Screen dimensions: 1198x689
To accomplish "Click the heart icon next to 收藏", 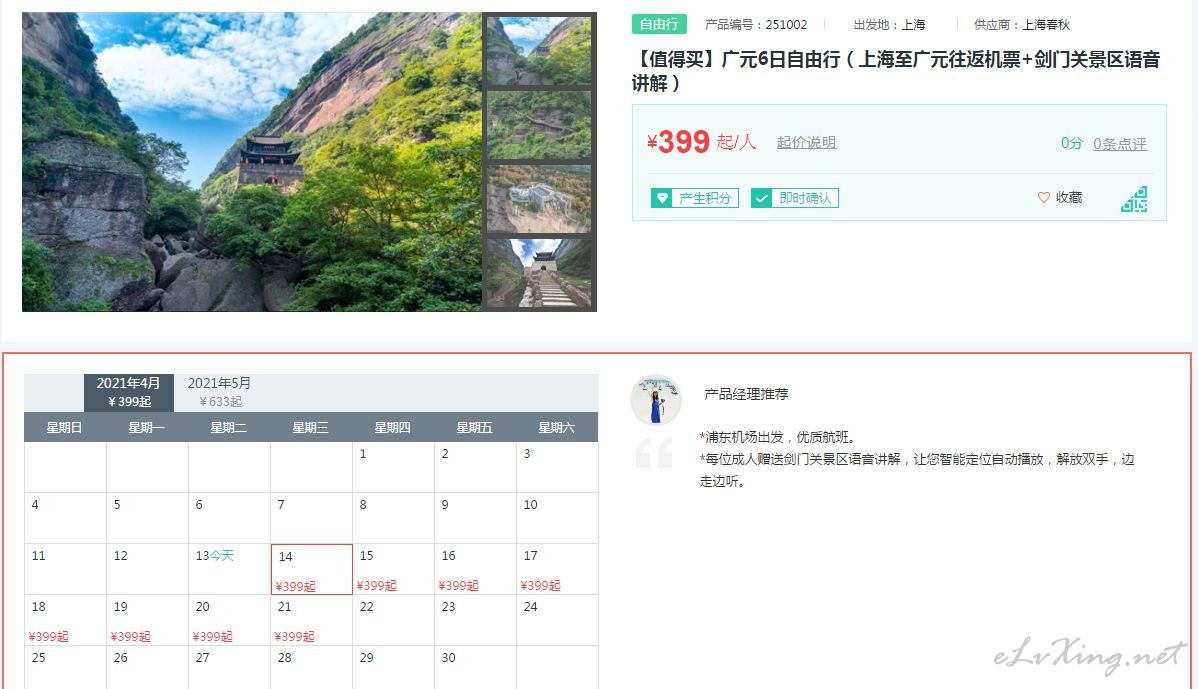I will pos(1044,197).
